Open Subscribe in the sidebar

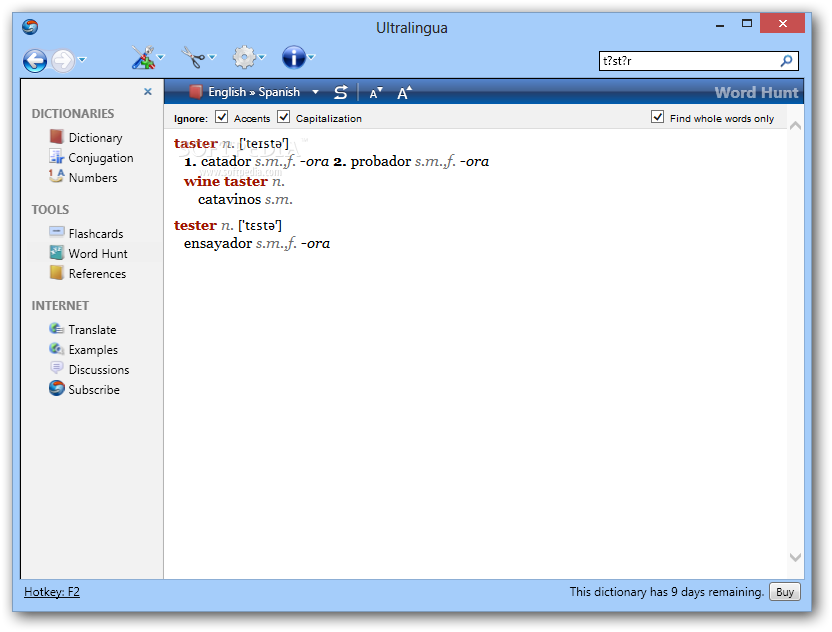(x=94, y=390)
